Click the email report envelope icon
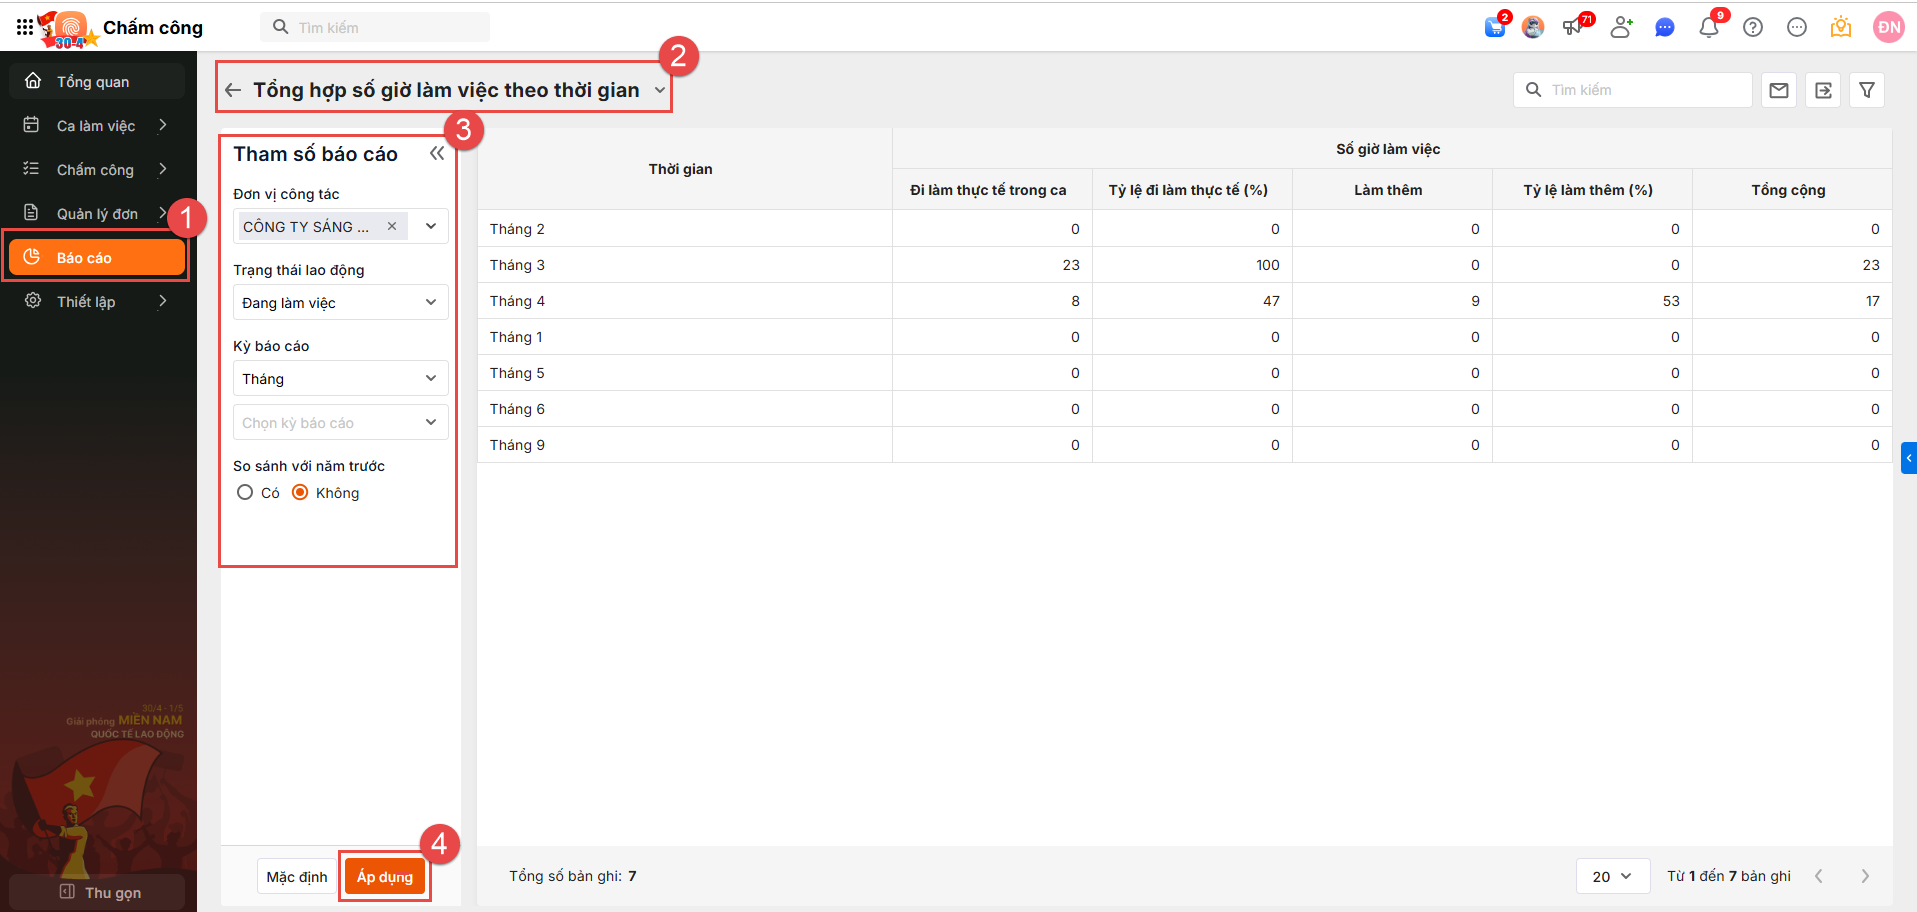 point(1779,90)
